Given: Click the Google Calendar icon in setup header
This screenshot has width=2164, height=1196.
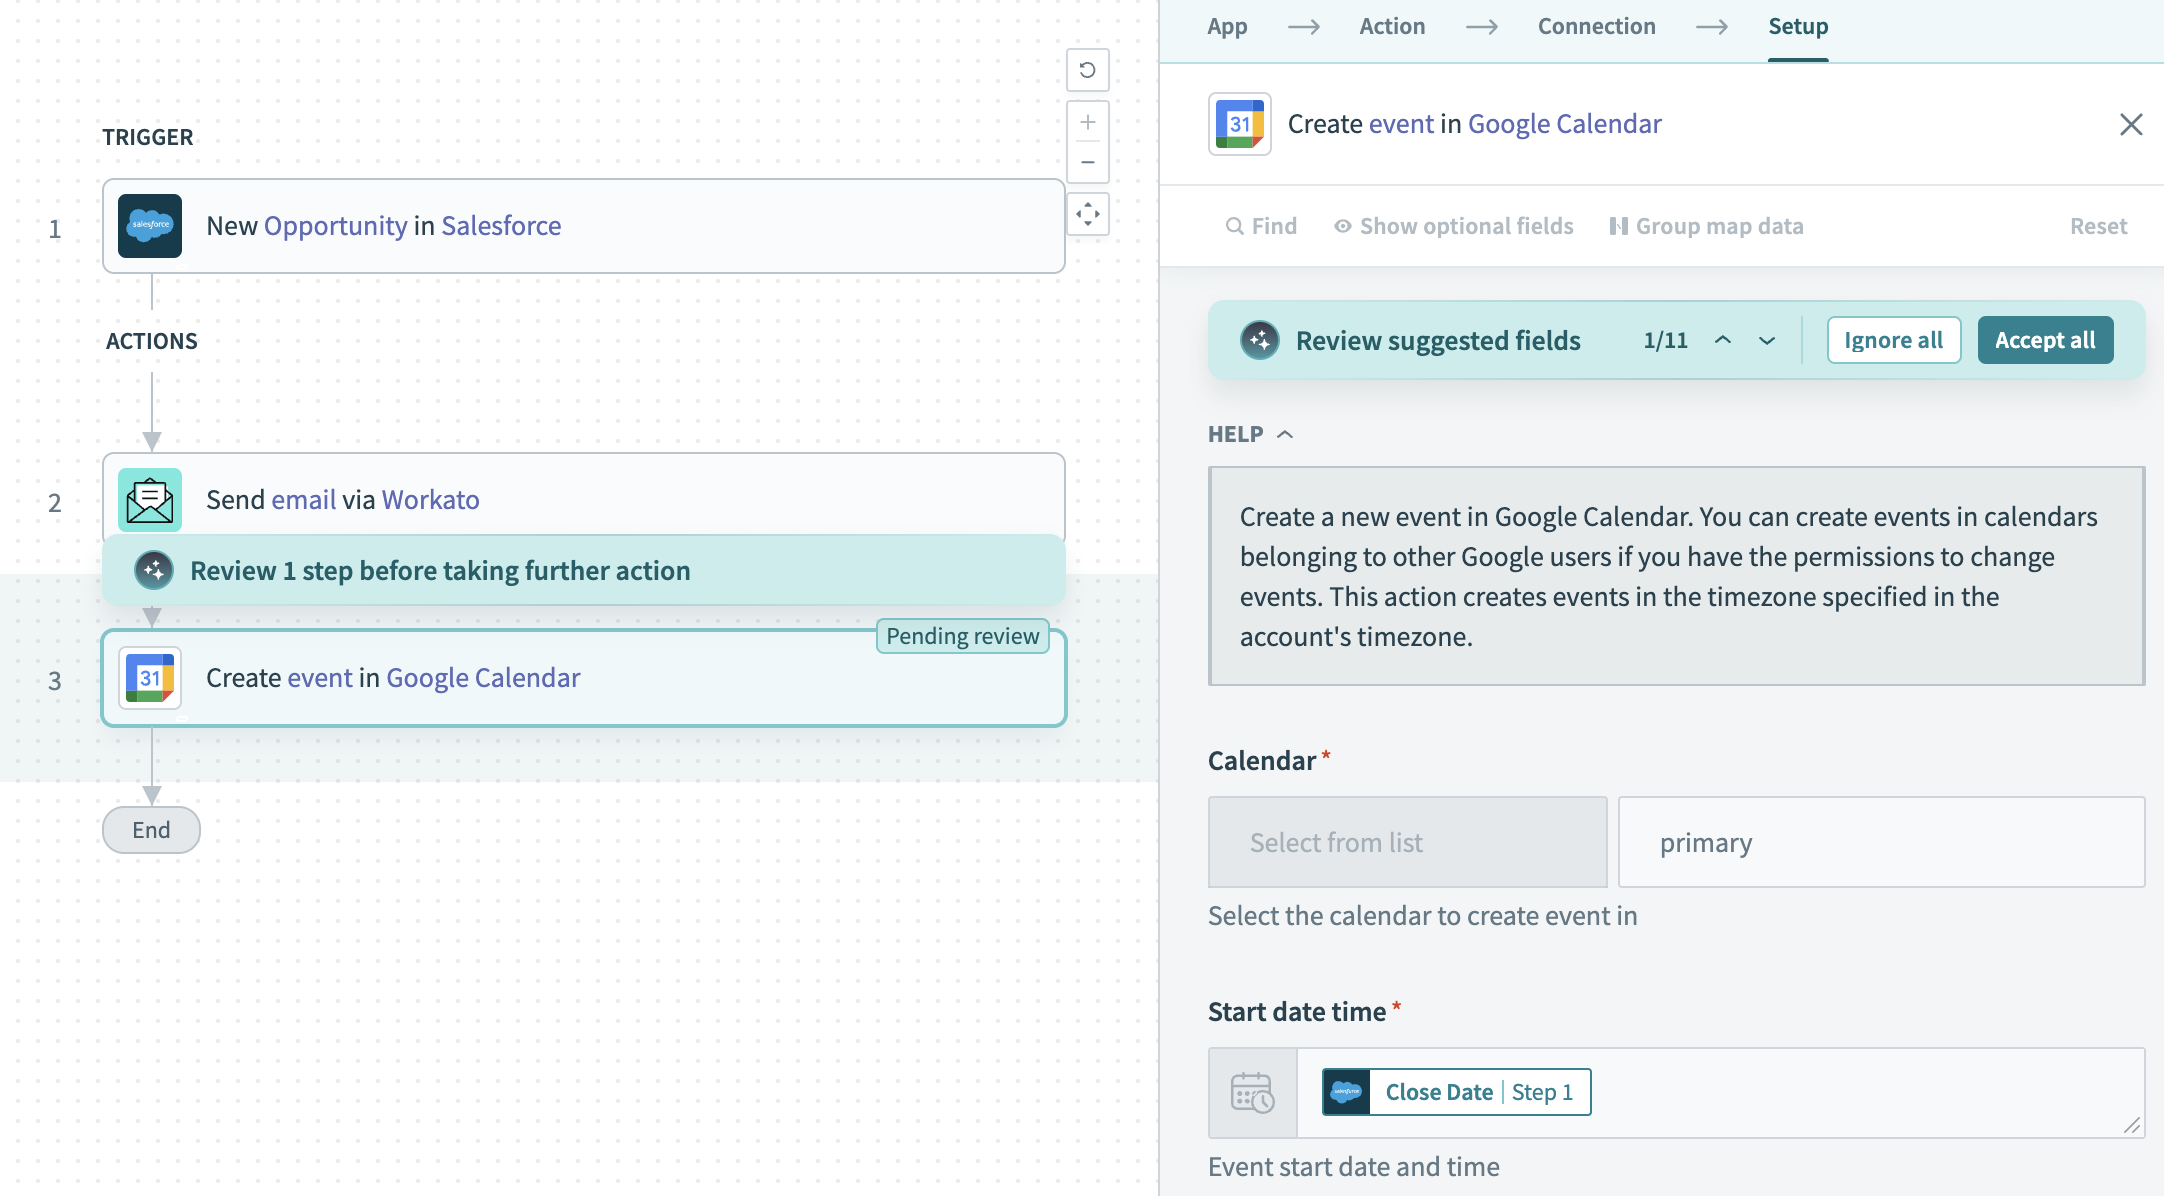Looking at the screenshot, I should click(x=1240, y=124).
